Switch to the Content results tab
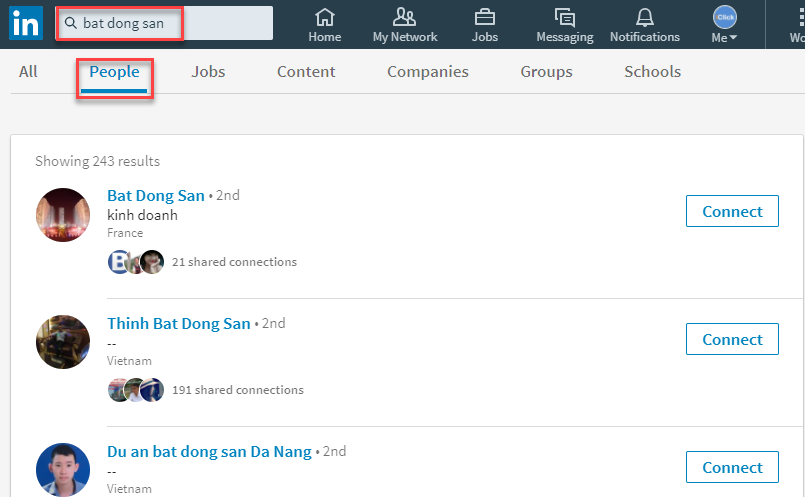 coord(306,72)
